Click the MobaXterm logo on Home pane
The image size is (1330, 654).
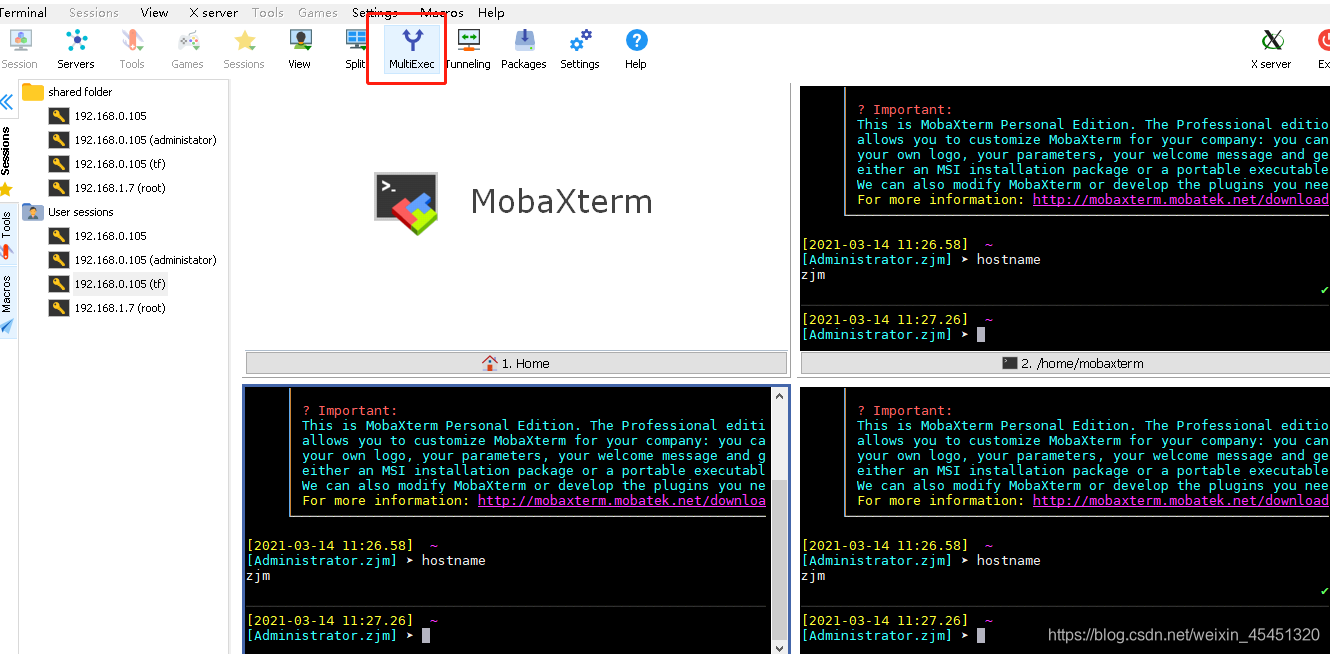pos(406,203)
